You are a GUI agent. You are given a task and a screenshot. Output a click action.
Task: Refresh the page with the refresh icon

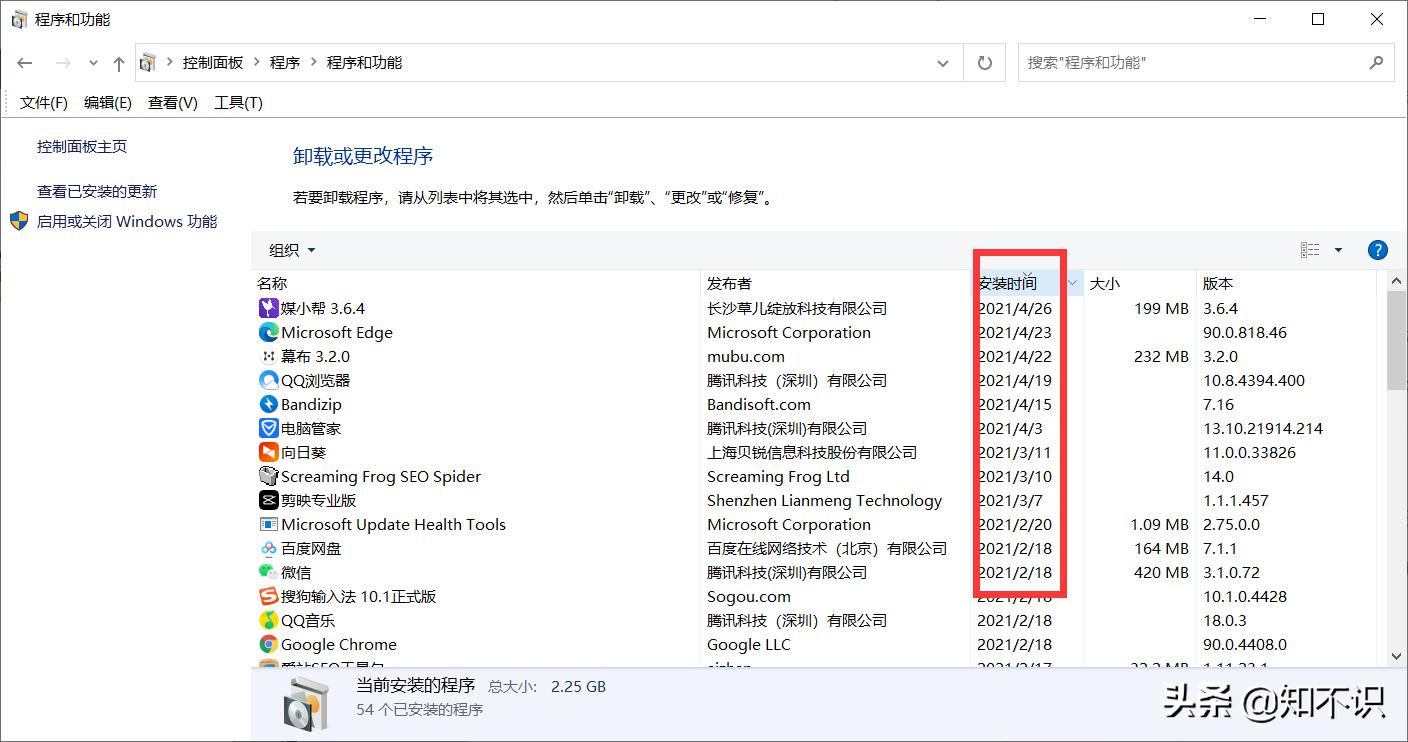pyautogui.click(x=985, y=62)
